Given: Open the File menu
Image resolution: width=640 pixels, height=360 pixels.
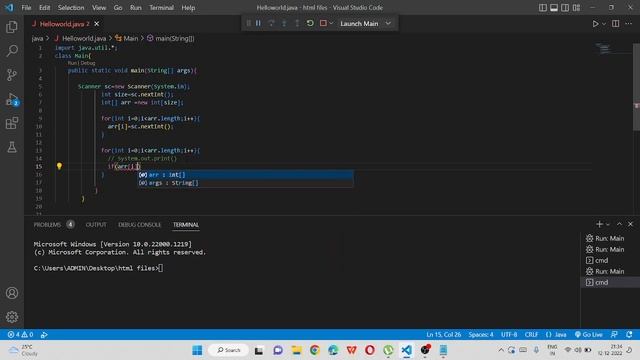Looking at the screenshot, I should click(26, 8).
